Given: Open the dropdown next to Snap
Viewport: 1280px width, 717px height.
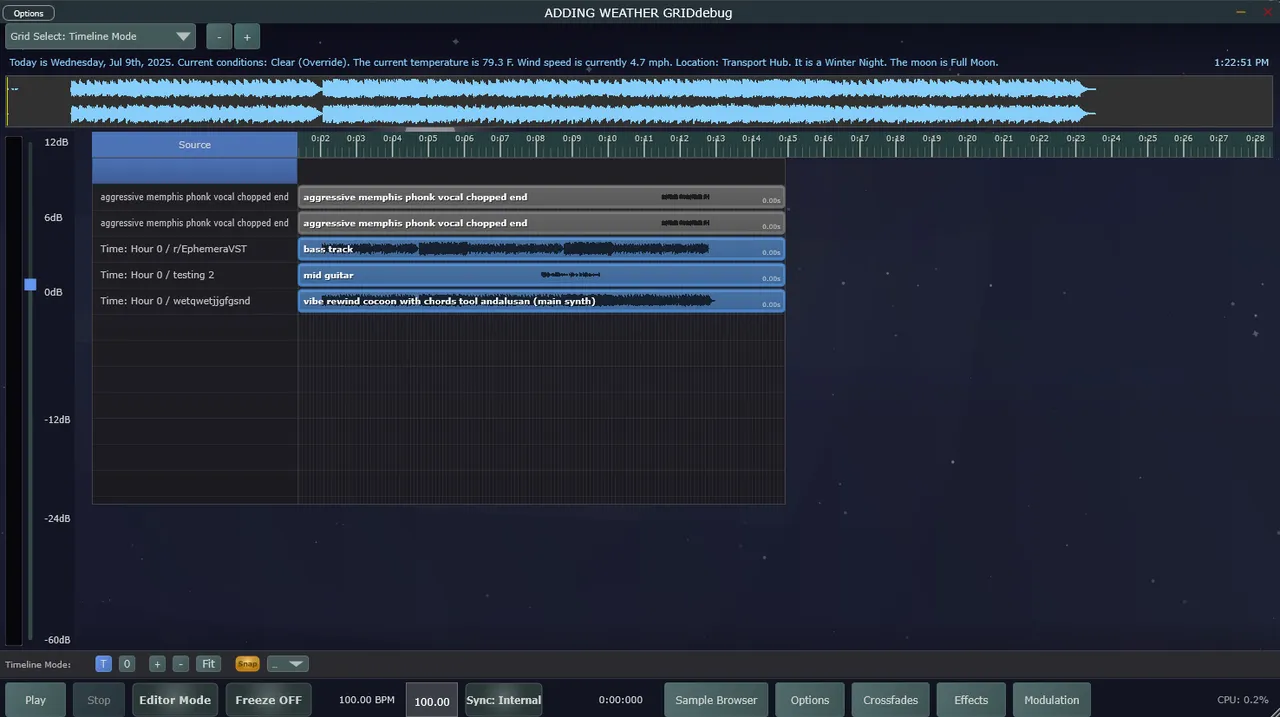Looking at the screenshot, I should 287,663.
